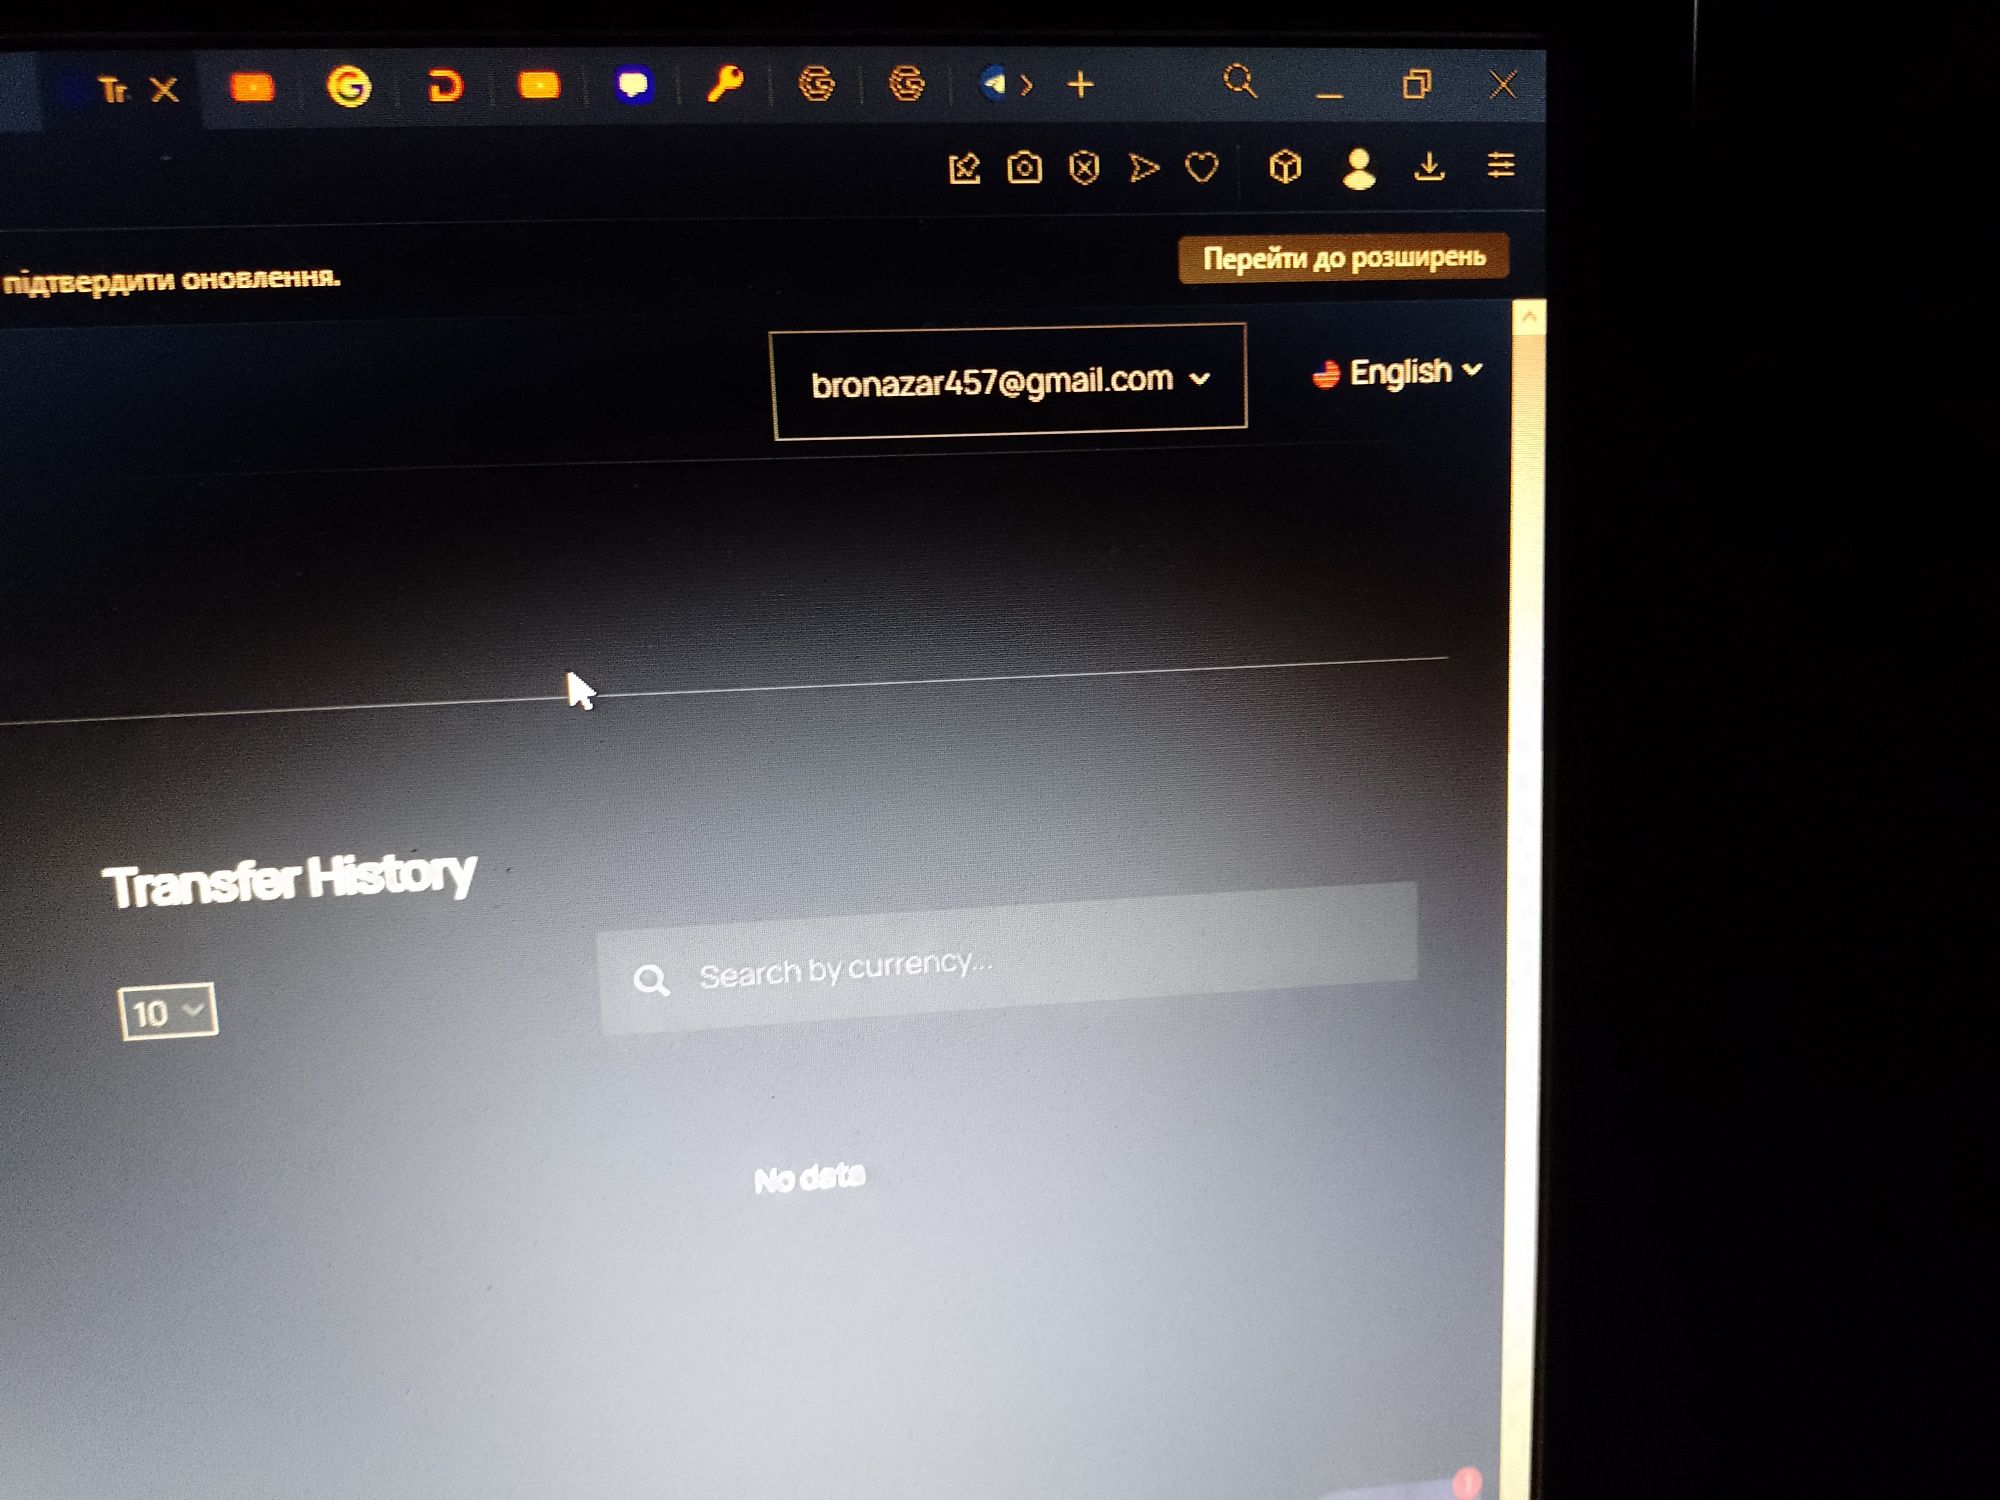Click the cube/3D icon in toolbar
Viewport: 2000px width, 1500px height.
(1282, 167)
